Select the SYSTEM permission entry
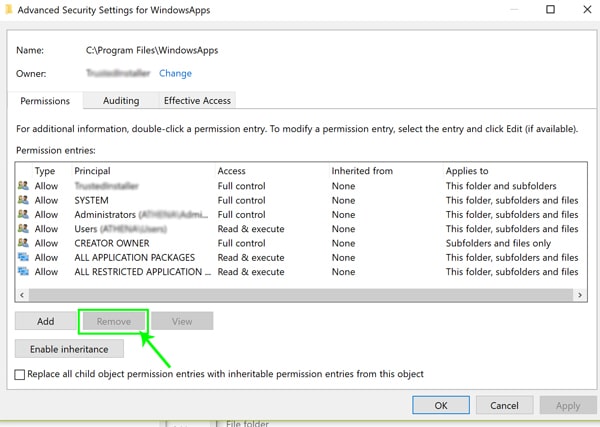The image size is (600, 427). tap(301, 200)
